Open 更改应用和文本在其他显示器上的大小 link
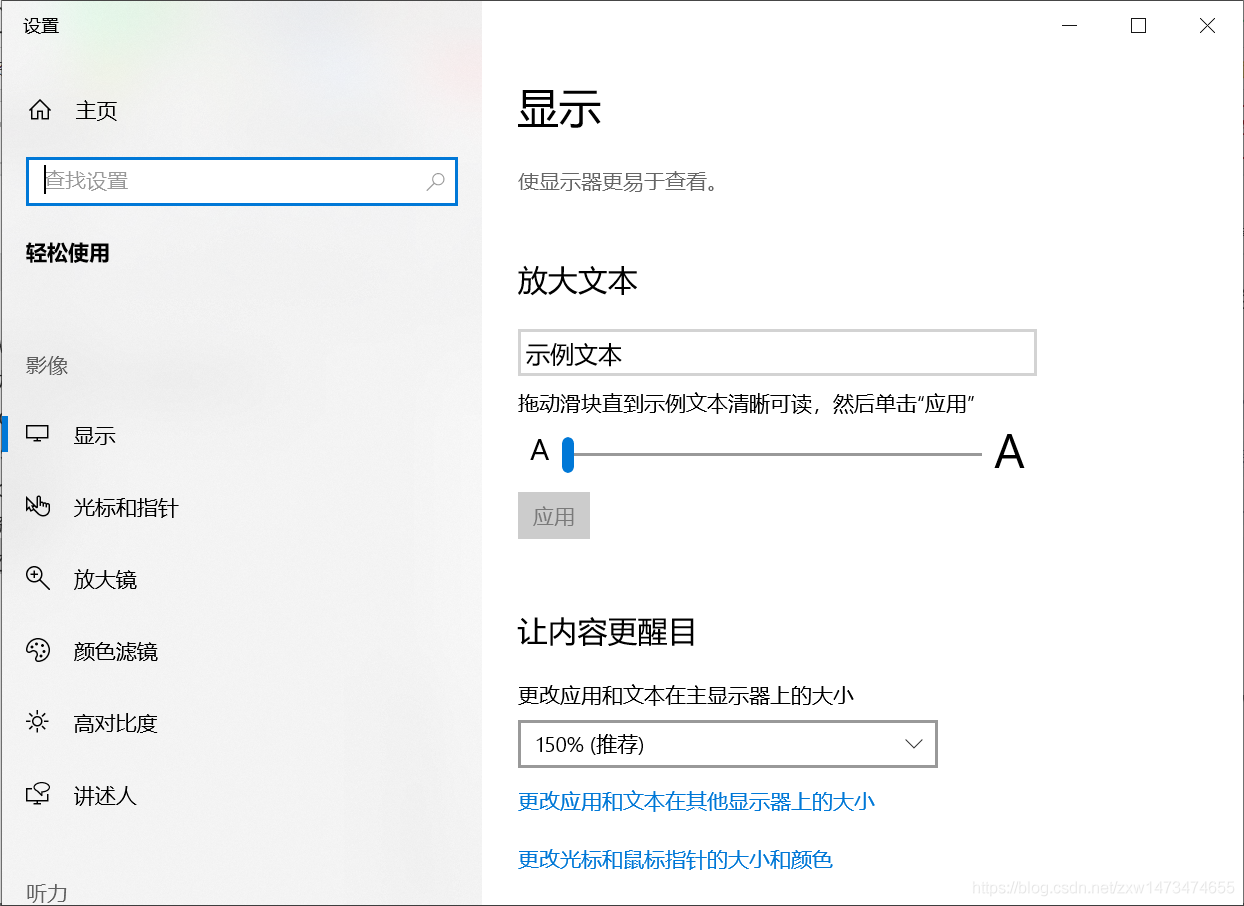Screen dimensions: 1244x906 [694, 801]
